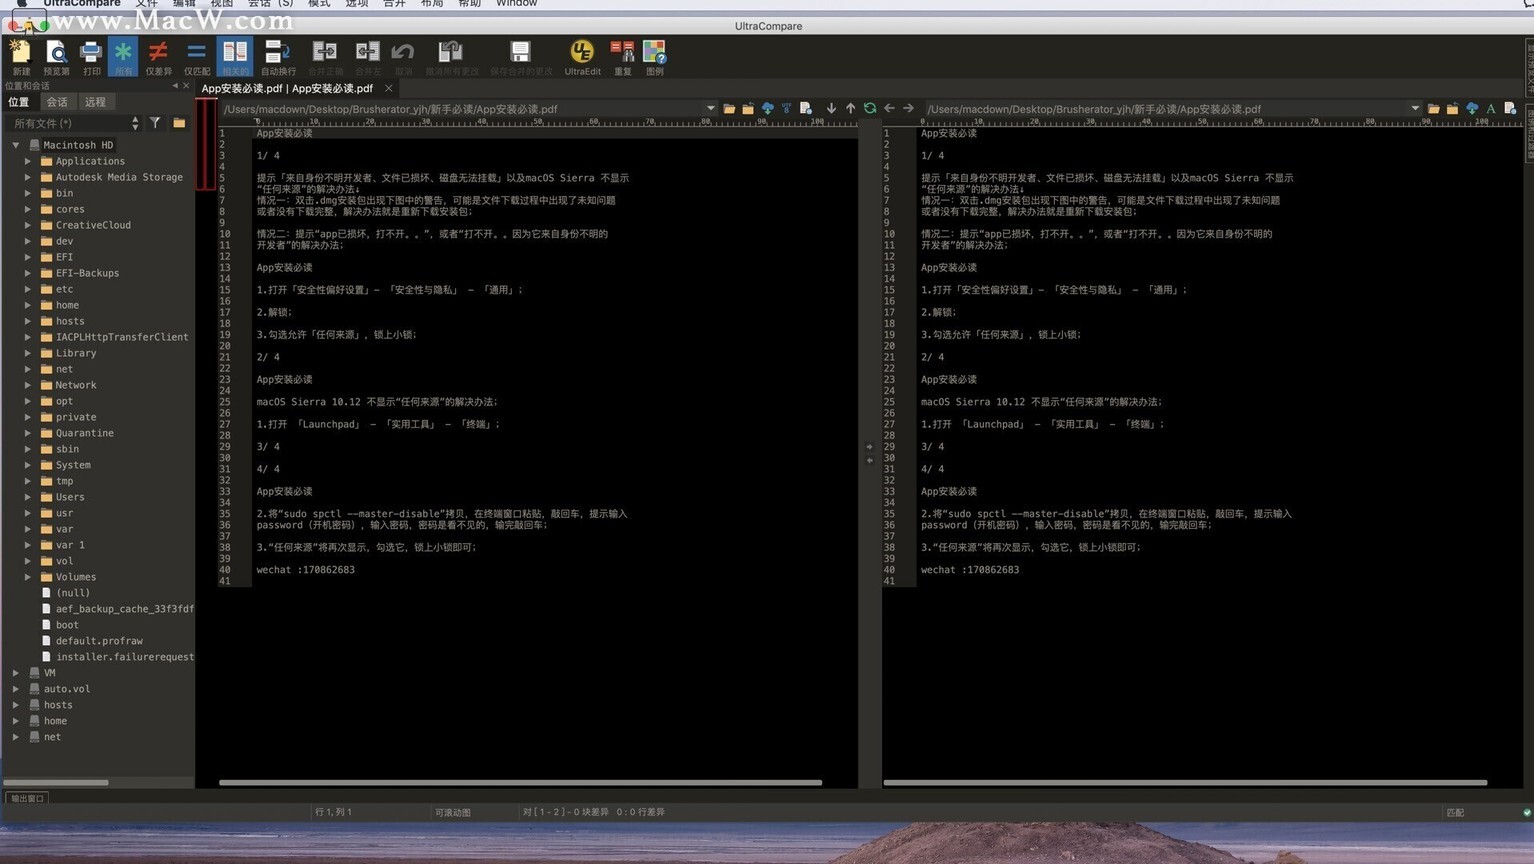Click the left pane horizontal scrollbar
The width and height of the screenshot is (1534, 864).
(x=520, y=782)
